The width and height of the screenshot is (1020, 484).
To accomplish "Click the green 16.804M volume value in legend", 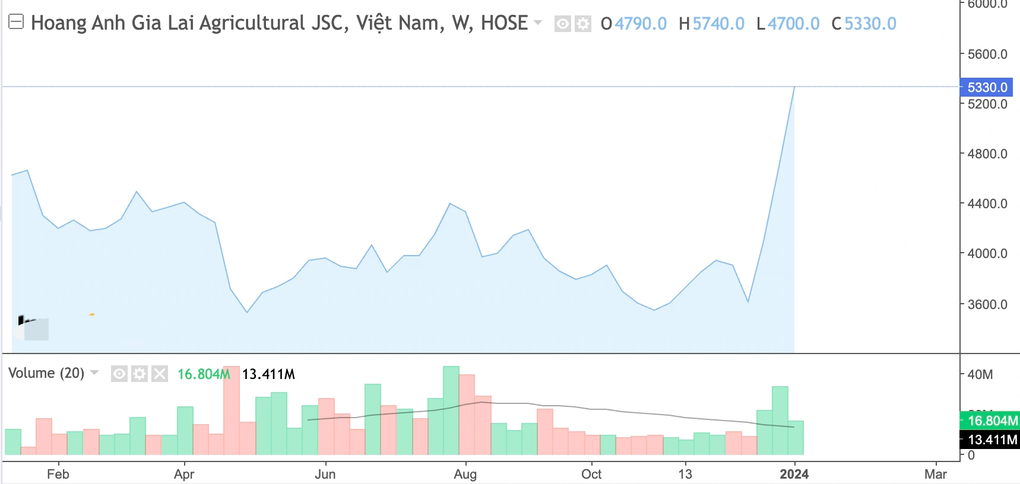I will (204, 373).
